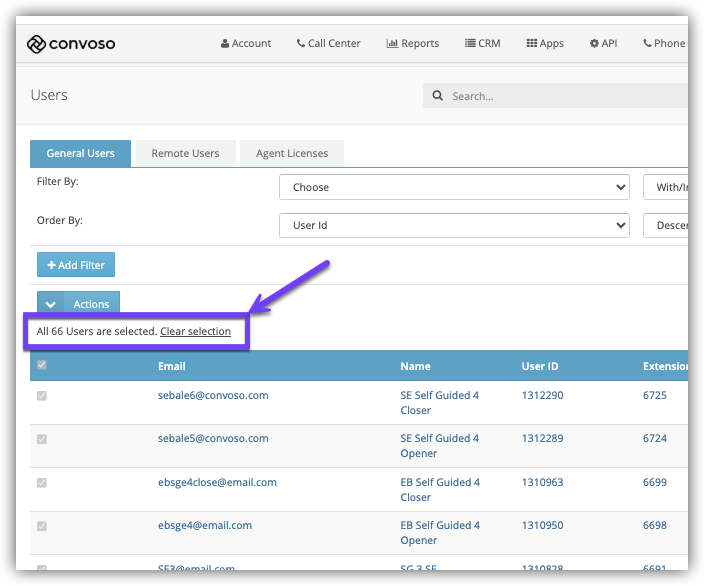The width and height of the screenshot is (704, 586).
Task: Click extension 6699
Action: click(x=655, y=482)
